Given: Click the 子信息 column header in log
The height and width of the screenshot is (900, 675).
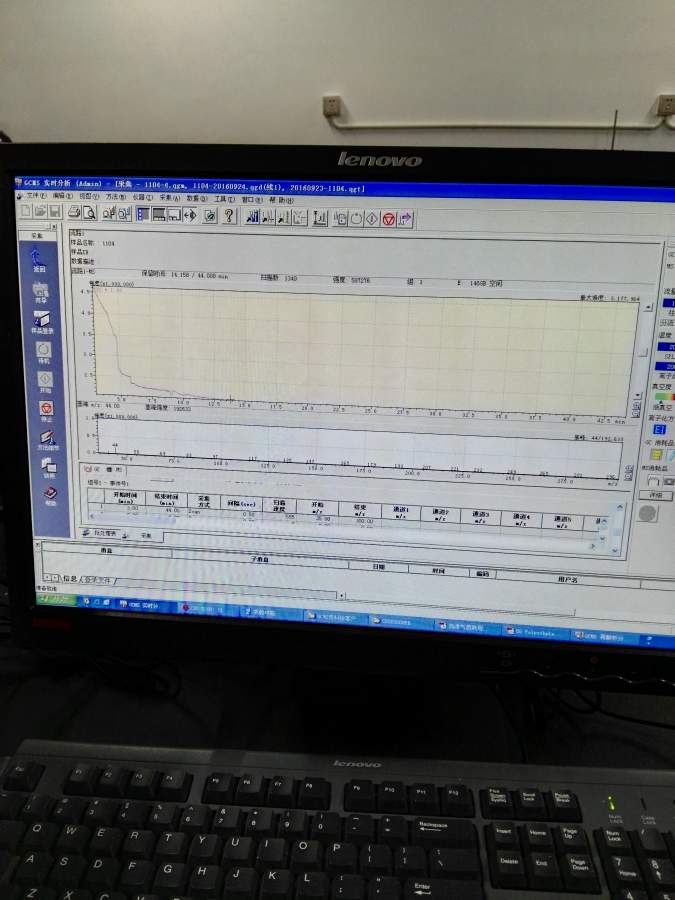Looking at the screenshot, I should point(259,559).
